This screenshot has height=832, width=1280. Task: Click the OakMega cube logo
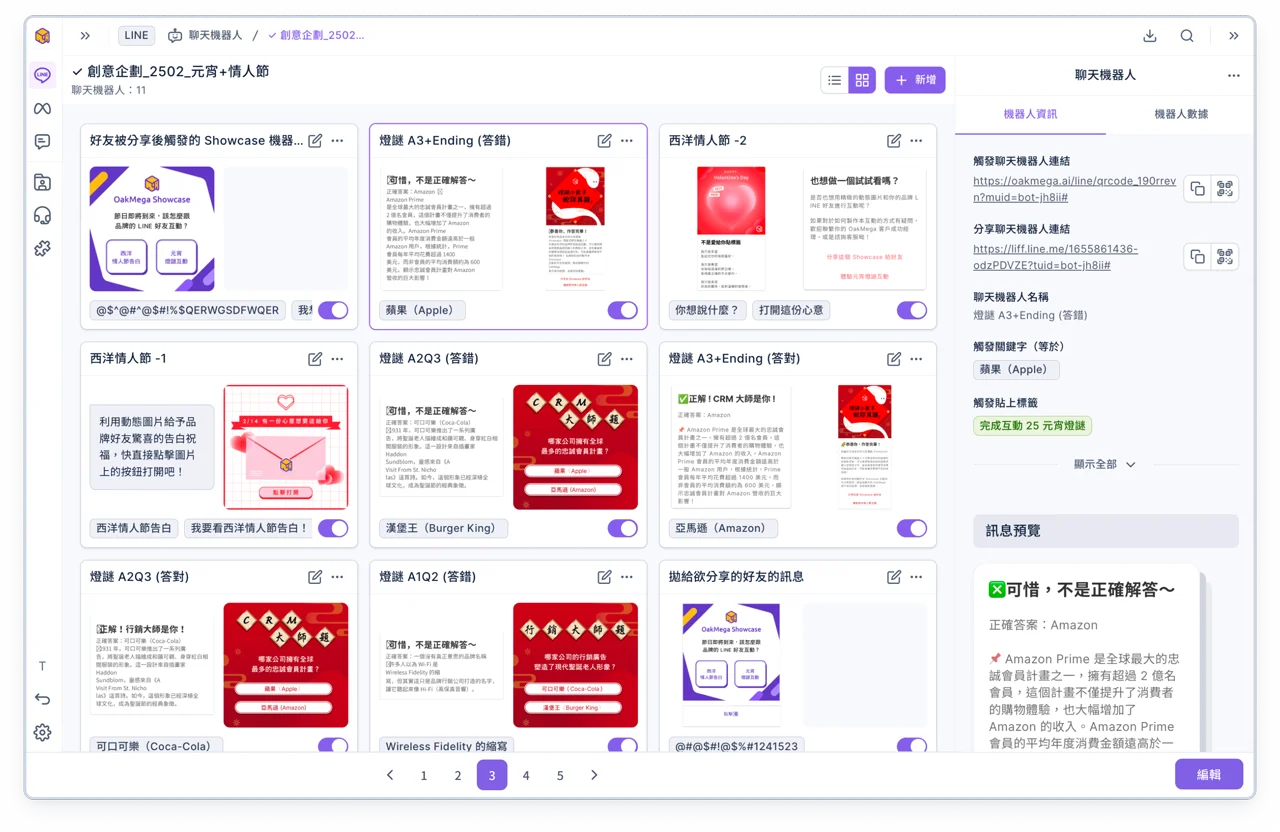42,36
